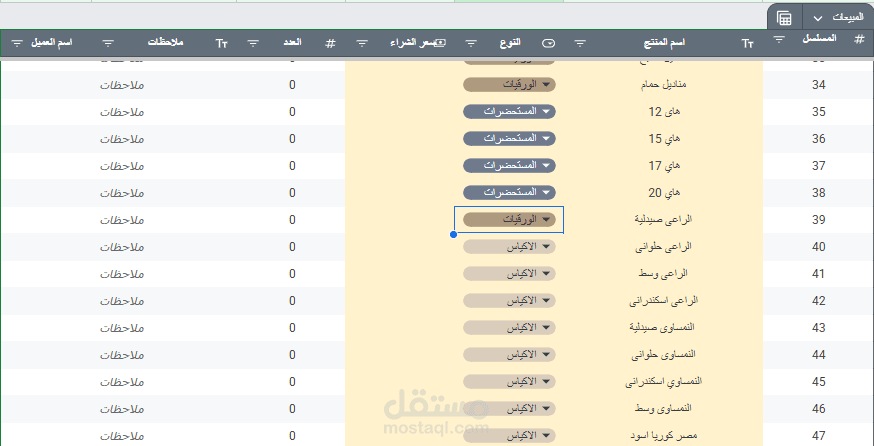Screen dimensions: 874x446
Task: Click the اسم العميل column header label
Action: click(x=52, y=43)
